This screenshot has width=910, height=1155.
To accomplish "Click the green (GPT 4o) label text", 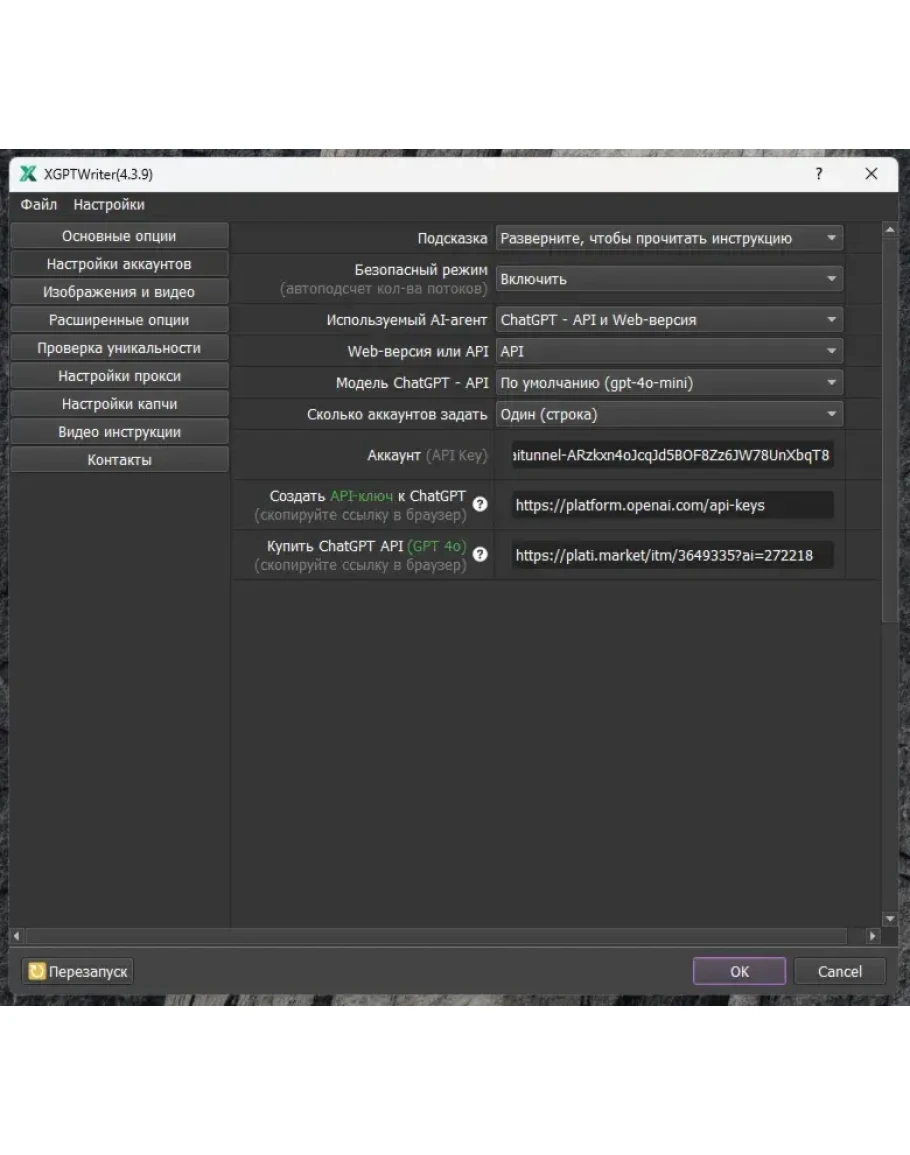I will click(437, 546).
